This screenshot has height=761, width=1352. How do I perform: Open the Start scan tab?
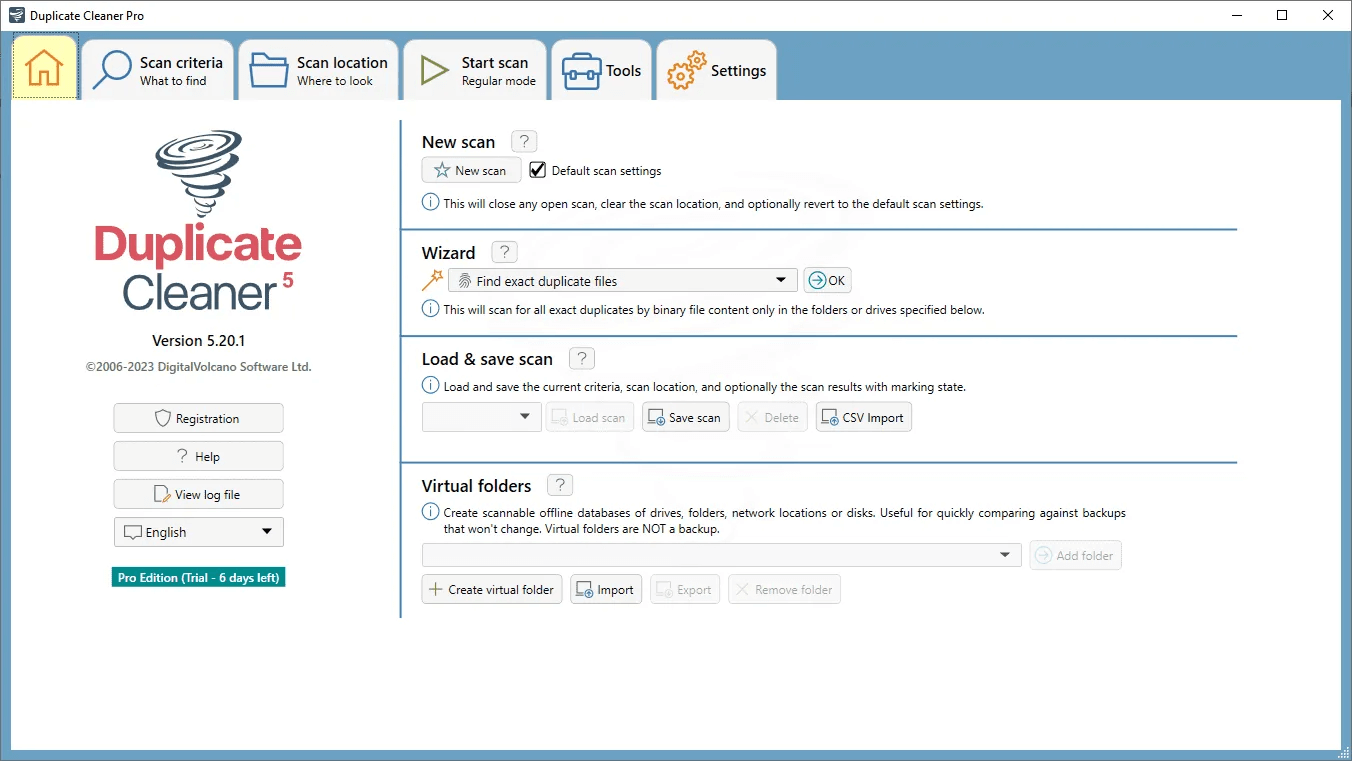coord(476,70)
